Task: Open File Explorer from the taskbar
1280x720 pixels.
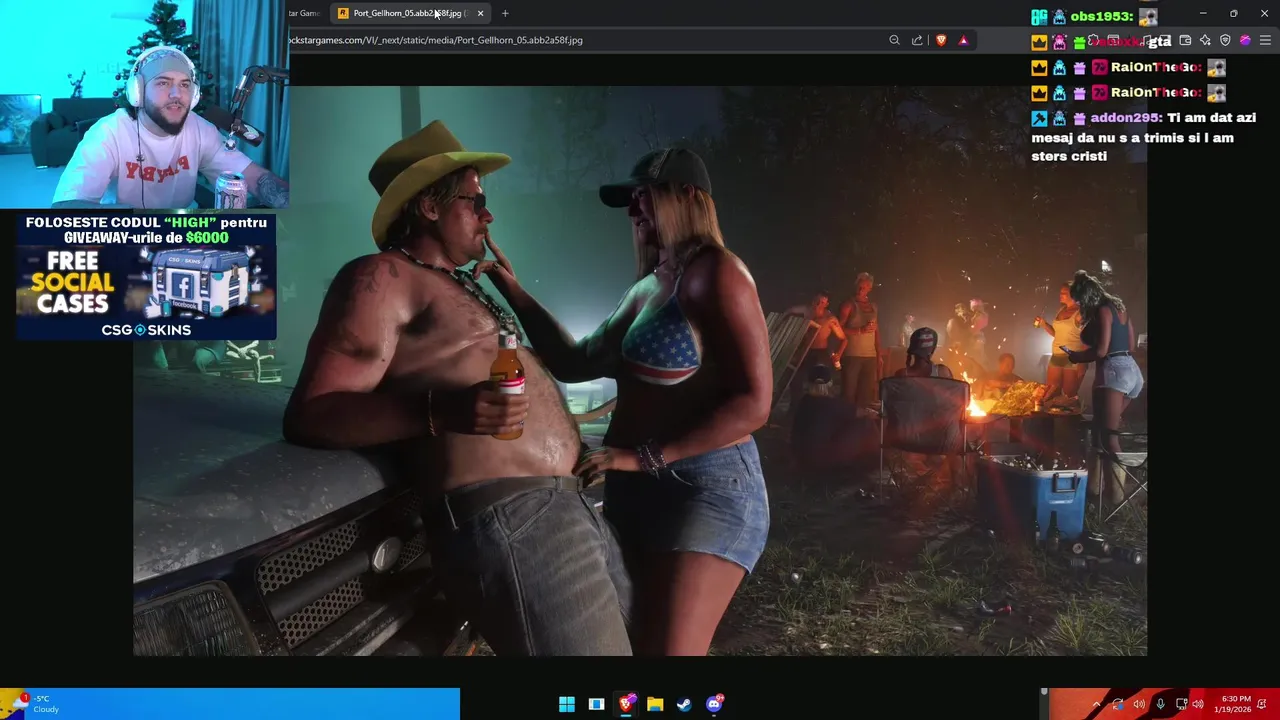Action: (655, 704)
